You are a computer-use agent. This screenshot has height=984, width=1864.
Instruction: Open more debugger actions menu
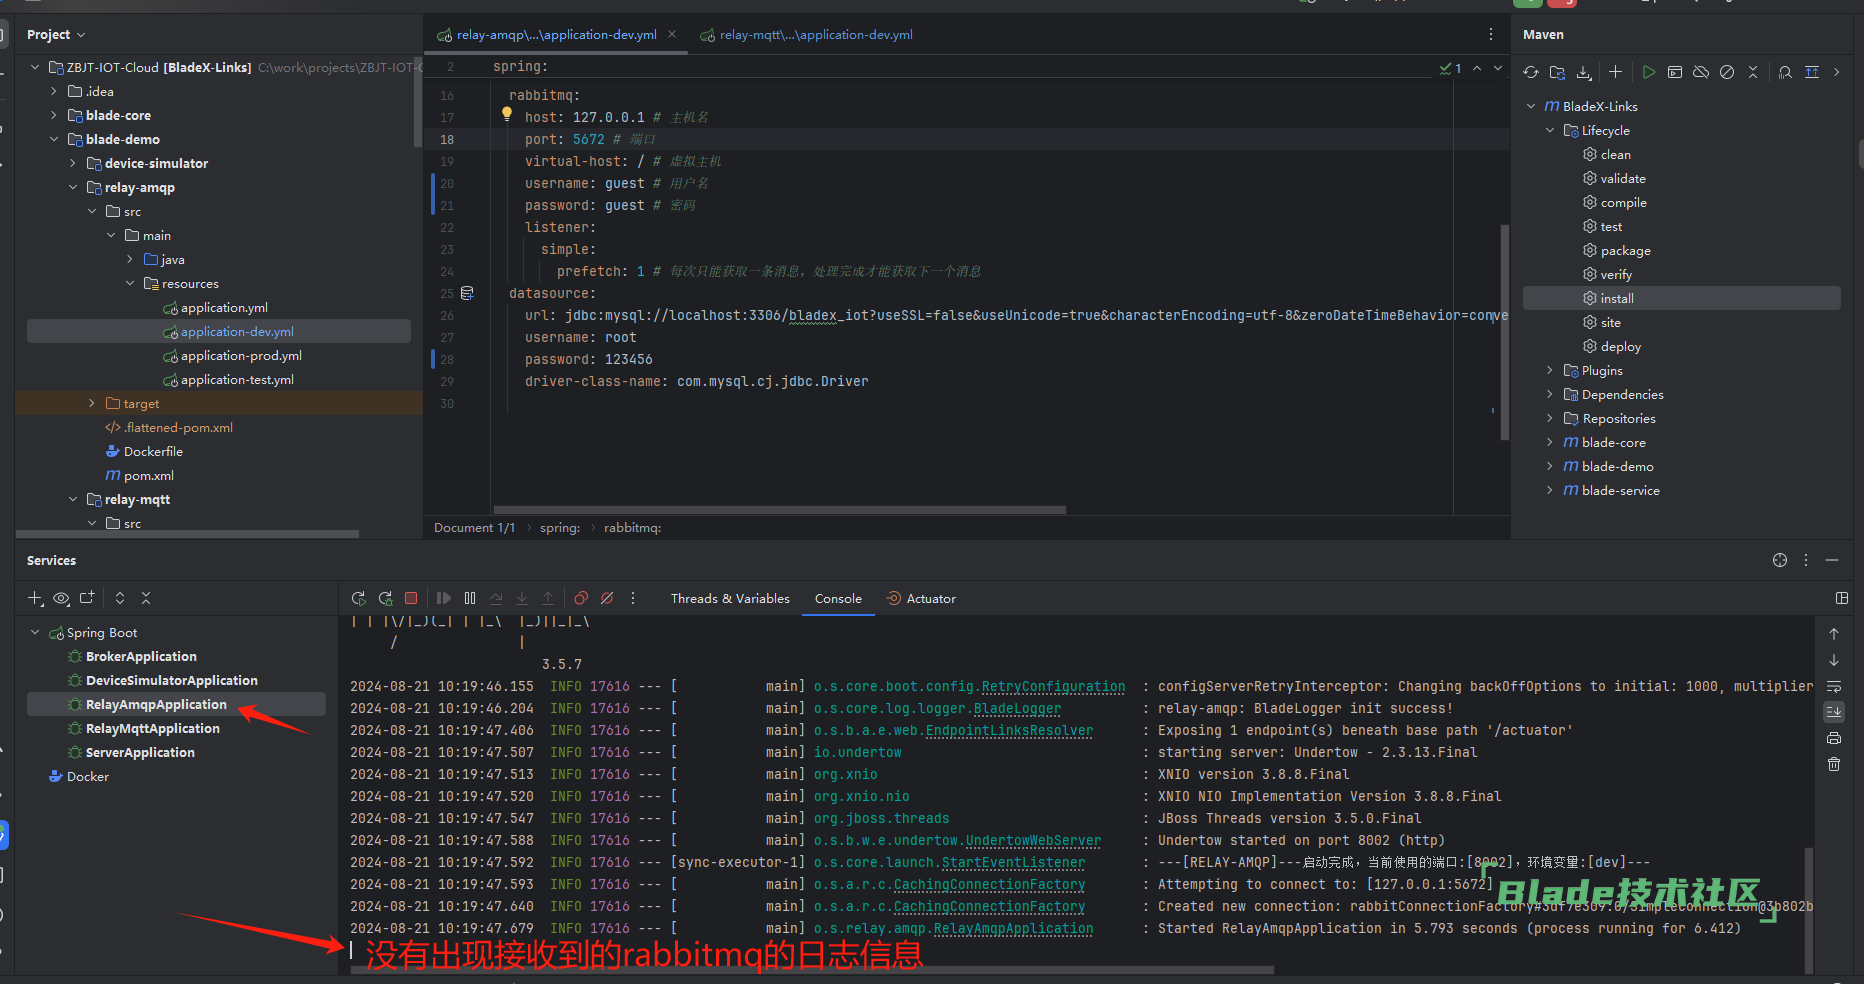(633, 598)
